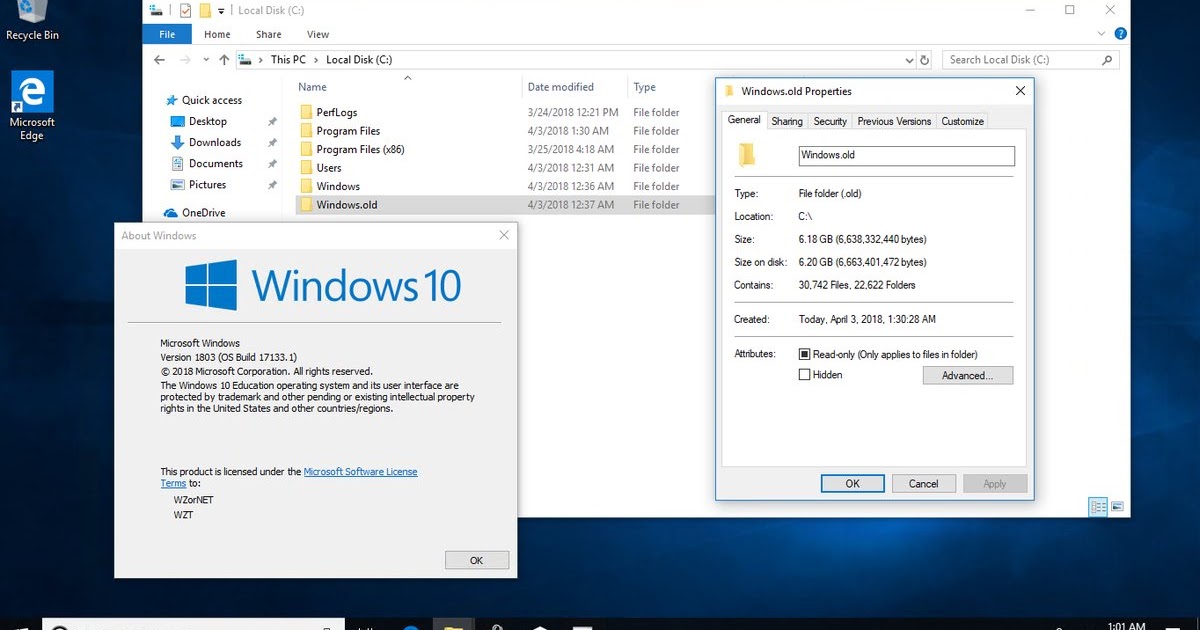Go up one level with the up arrow

[224, 60]
